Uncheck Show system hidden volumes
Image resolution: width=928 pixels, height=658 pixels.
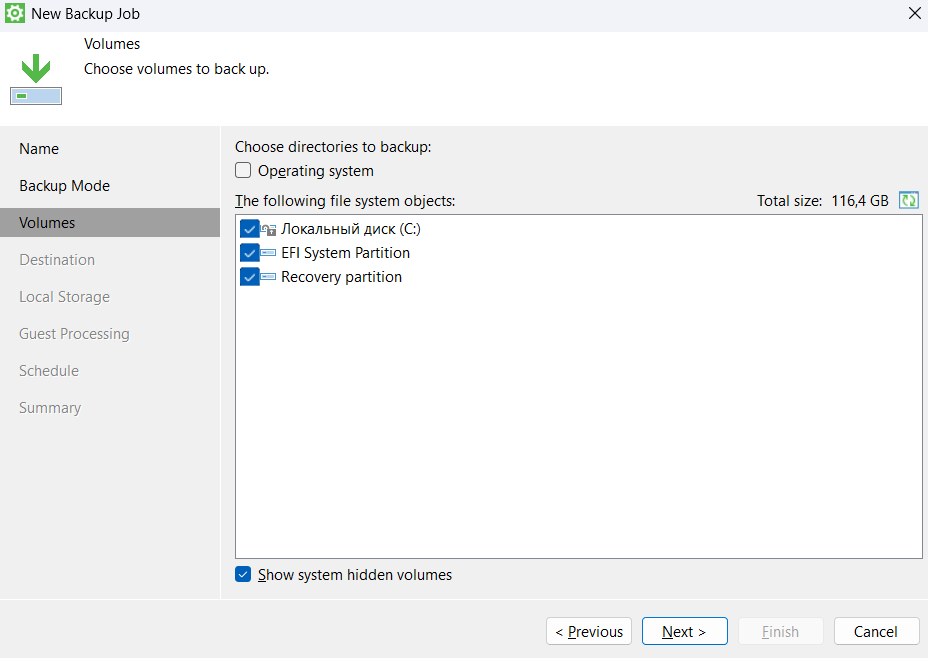pos(243,575)
